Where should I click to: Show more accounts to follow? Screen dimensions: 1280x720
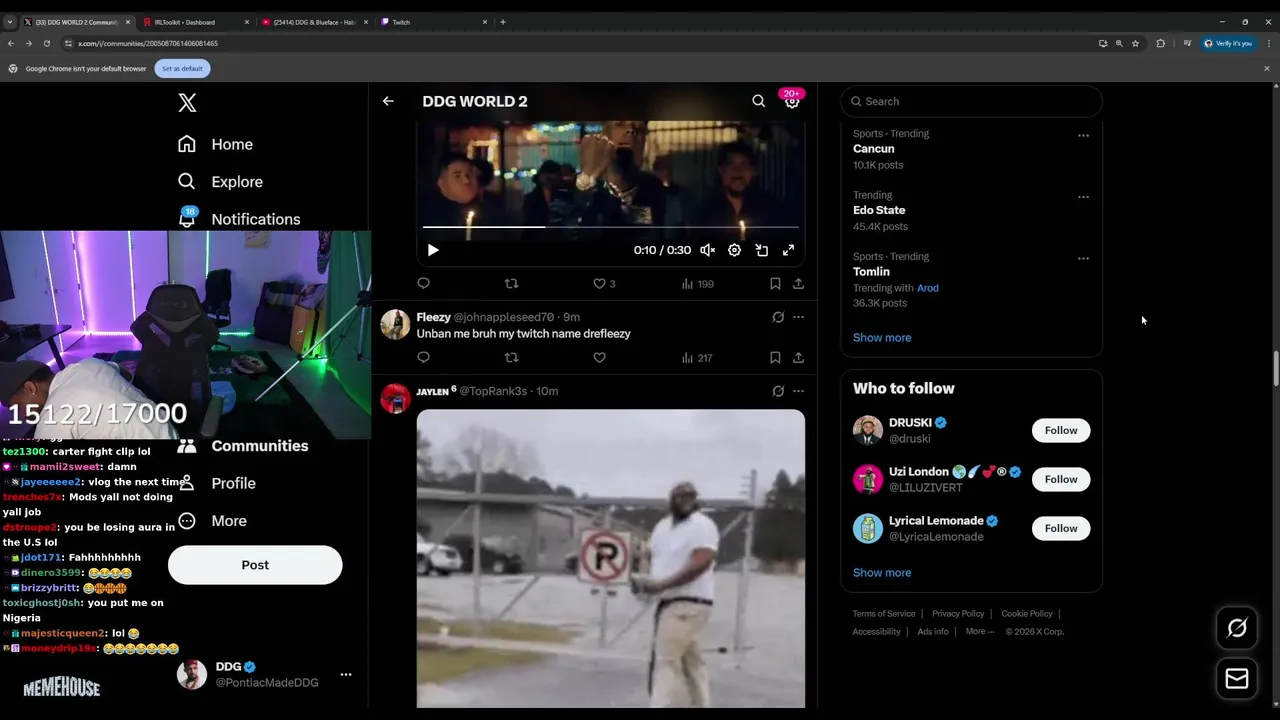(x=882, y=573)
